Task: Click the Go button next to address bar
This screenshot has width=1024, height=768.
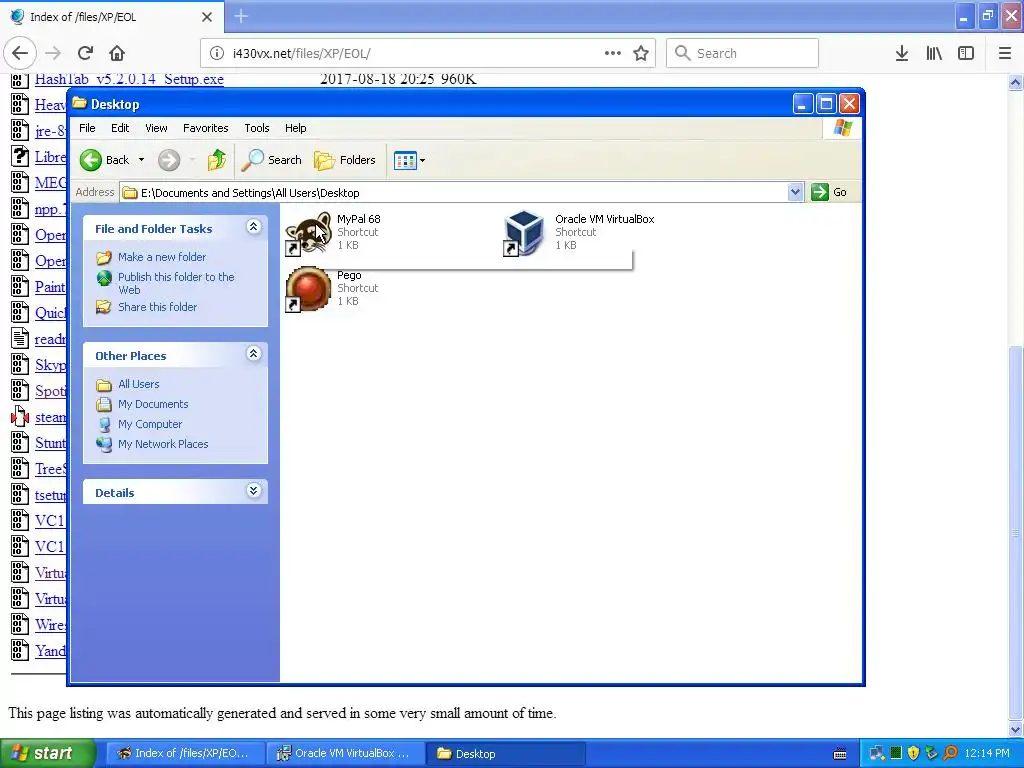Action: tap(829, 192)
